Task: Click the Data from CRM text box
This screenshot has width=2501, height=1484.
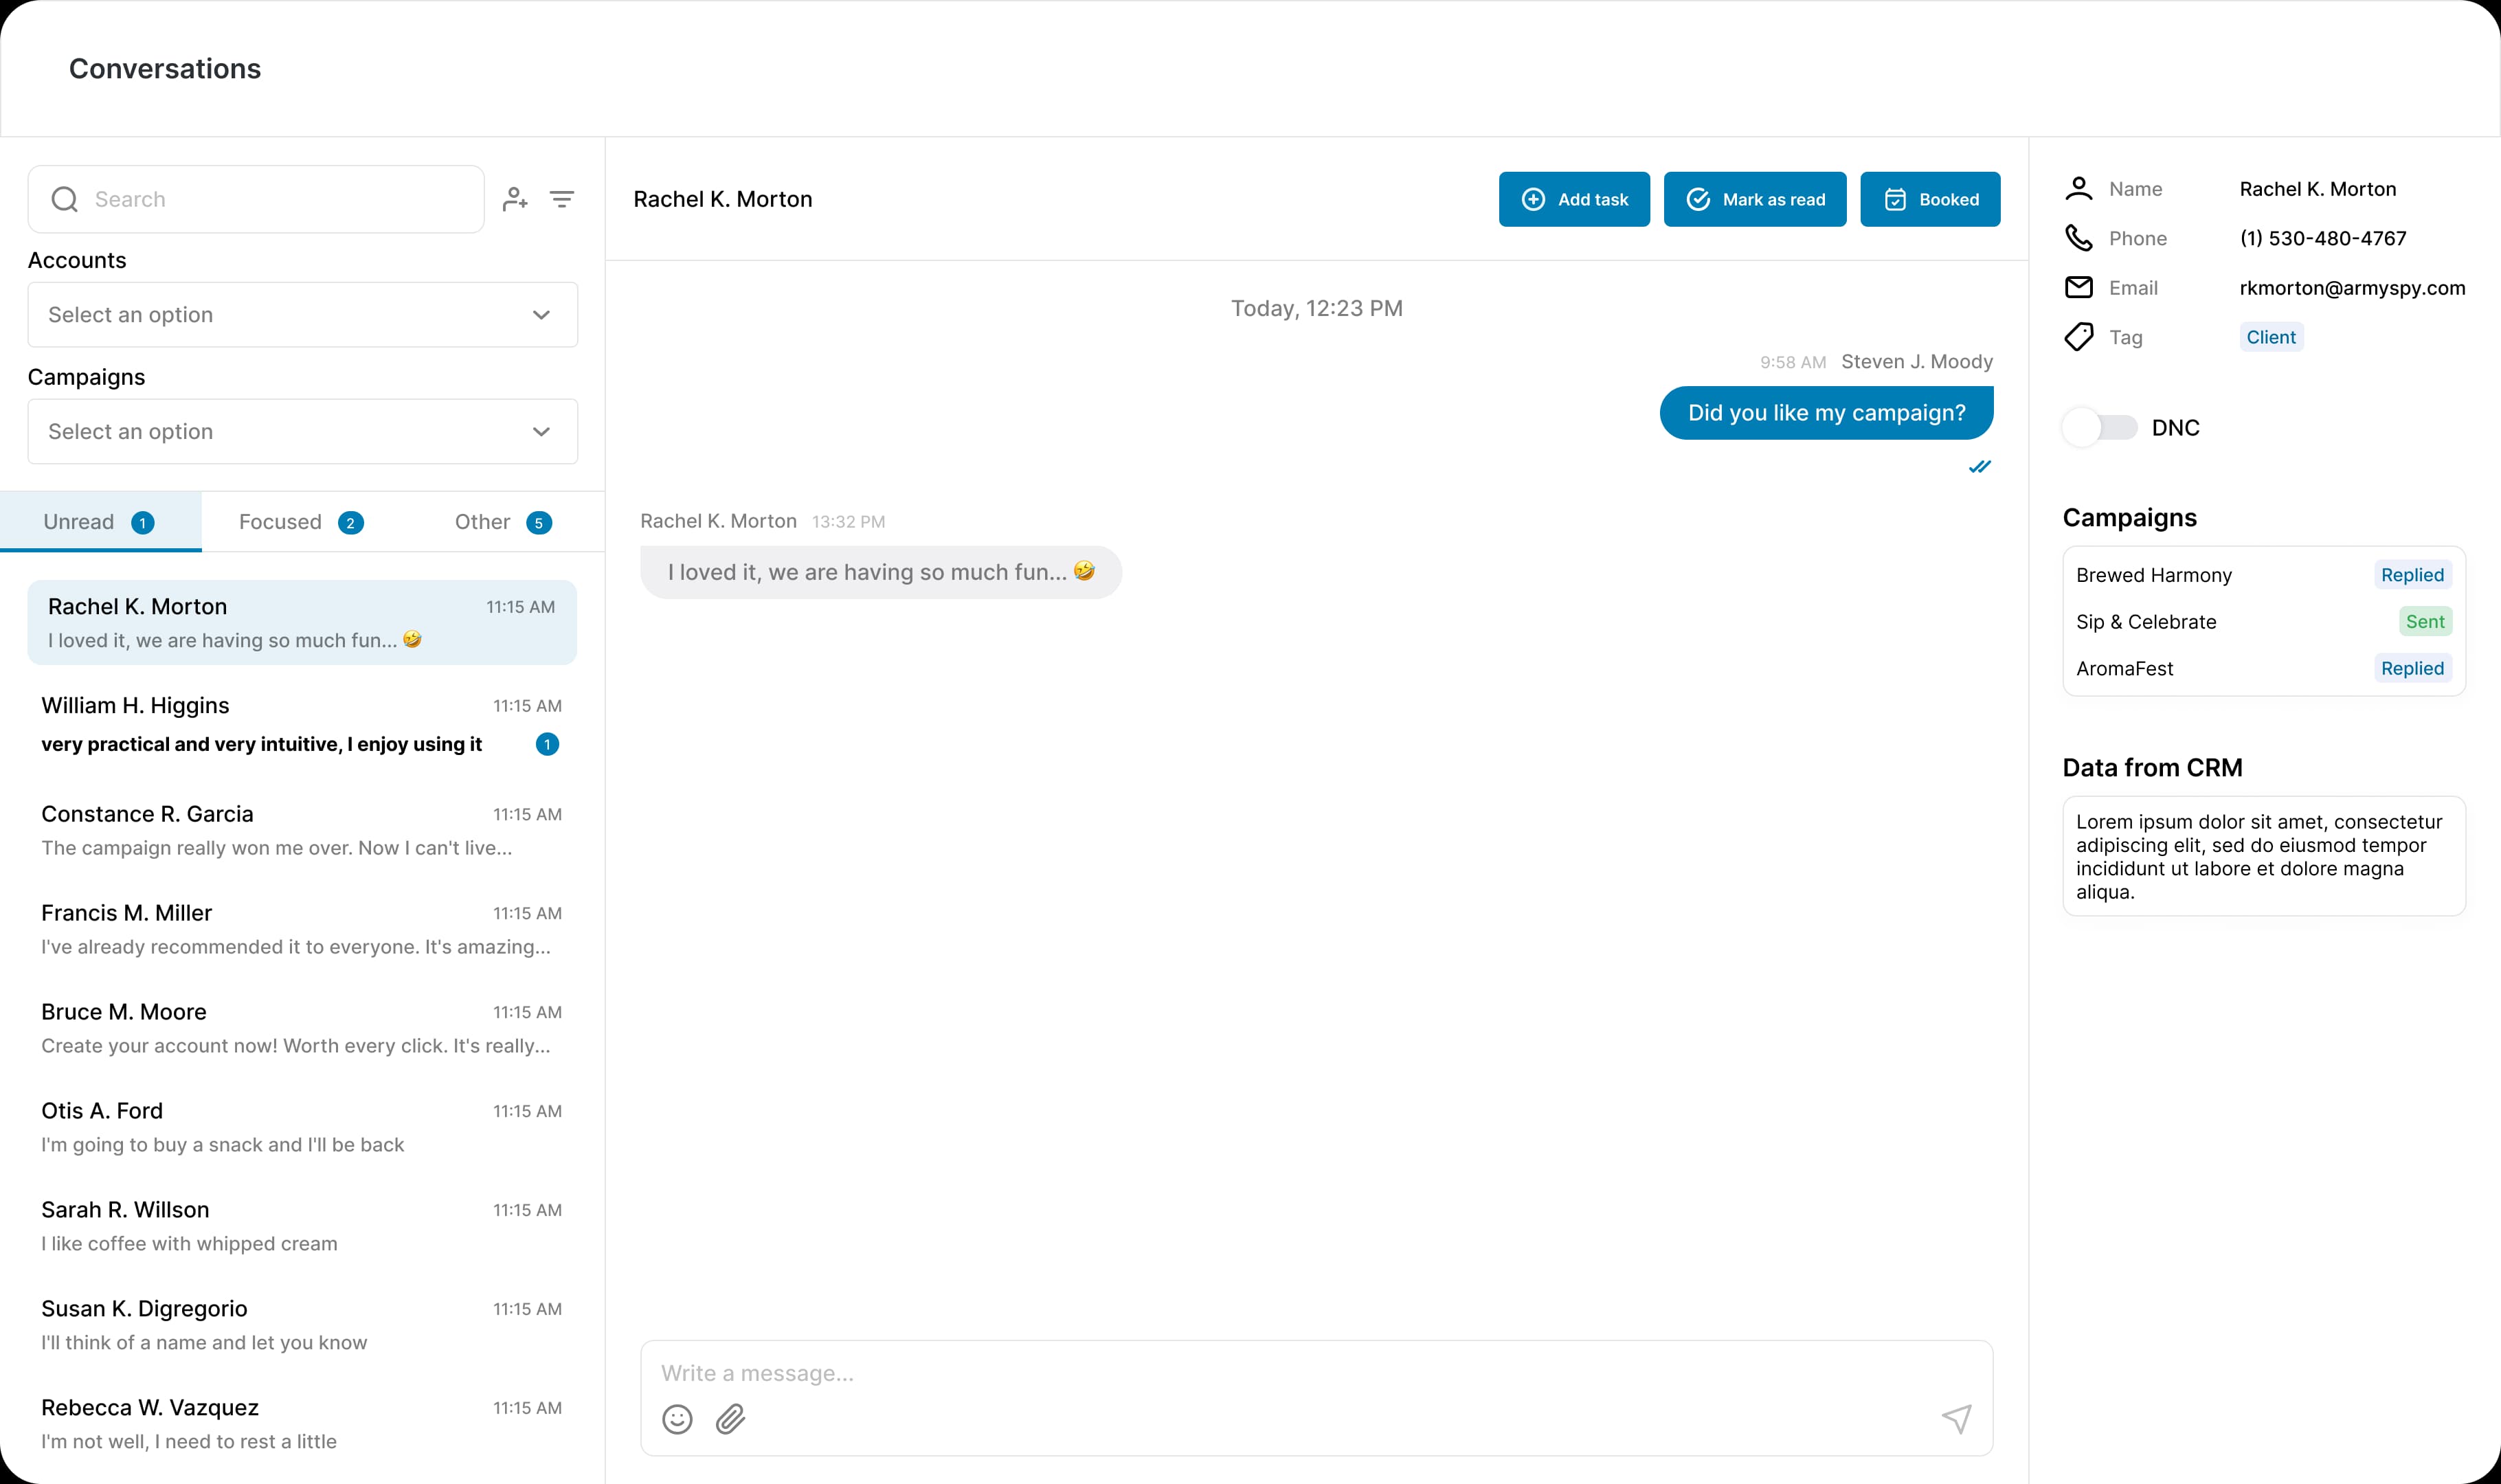Action: (x=2264, y=857)
